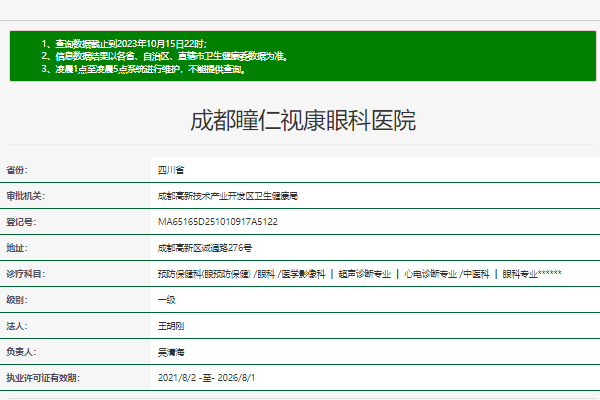The width and height of the screenshot is (600, 400).
Task: Click the responsible person name 吴清海
Action: 171,352
